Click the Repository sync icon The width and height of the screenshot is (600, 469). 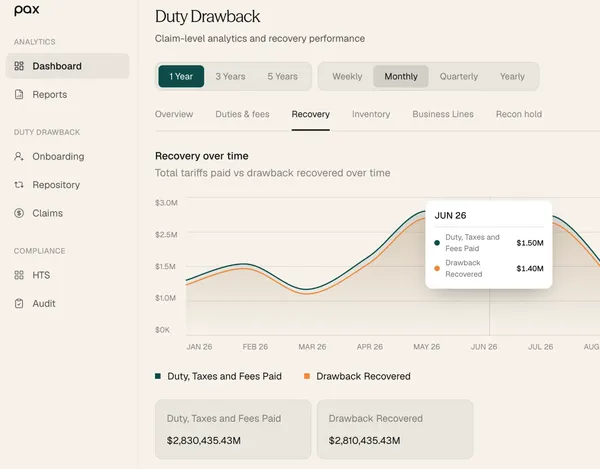click(19, 185)
